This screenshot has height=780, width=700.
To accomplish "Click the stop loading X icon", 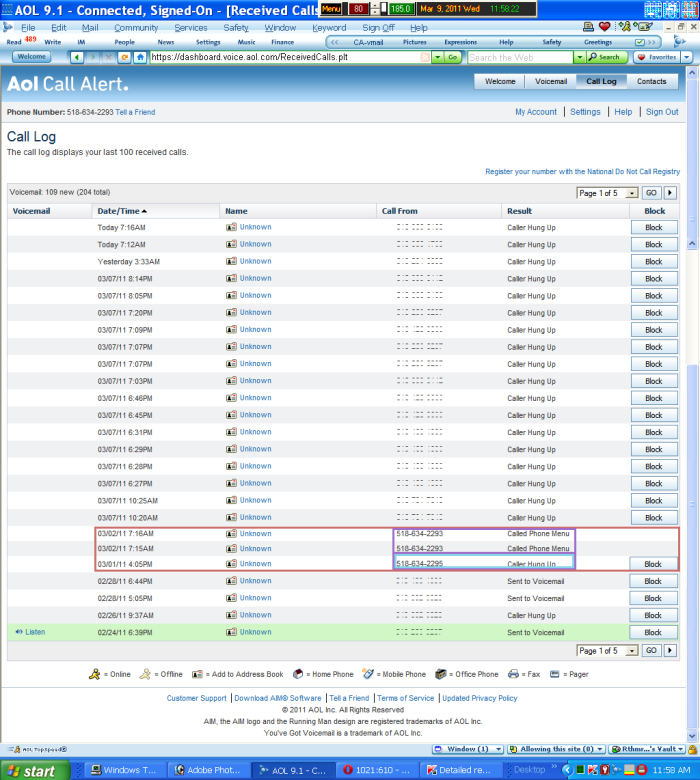I will click(x=108, y=57).
